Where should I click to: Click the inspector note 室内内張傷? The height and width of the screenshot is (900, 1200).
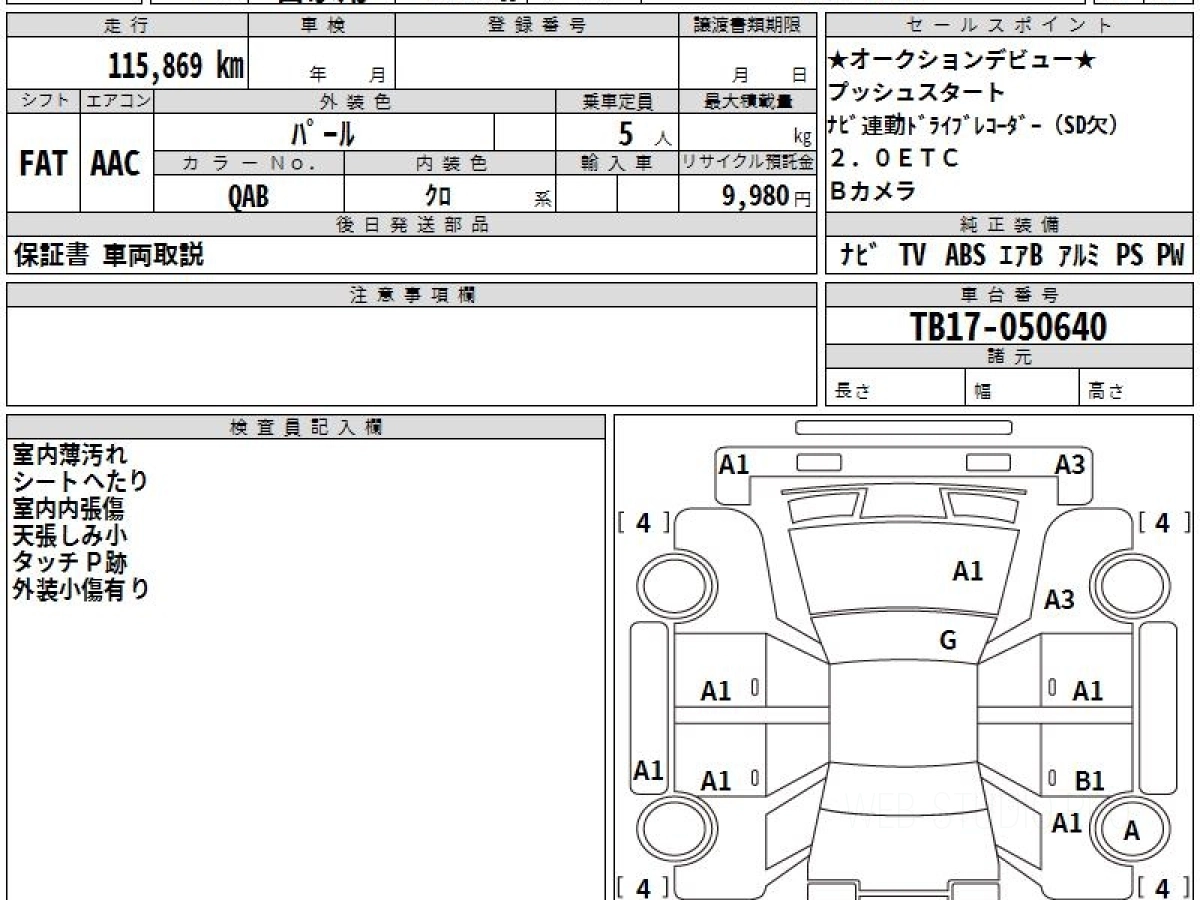click(x=68, y=508)
